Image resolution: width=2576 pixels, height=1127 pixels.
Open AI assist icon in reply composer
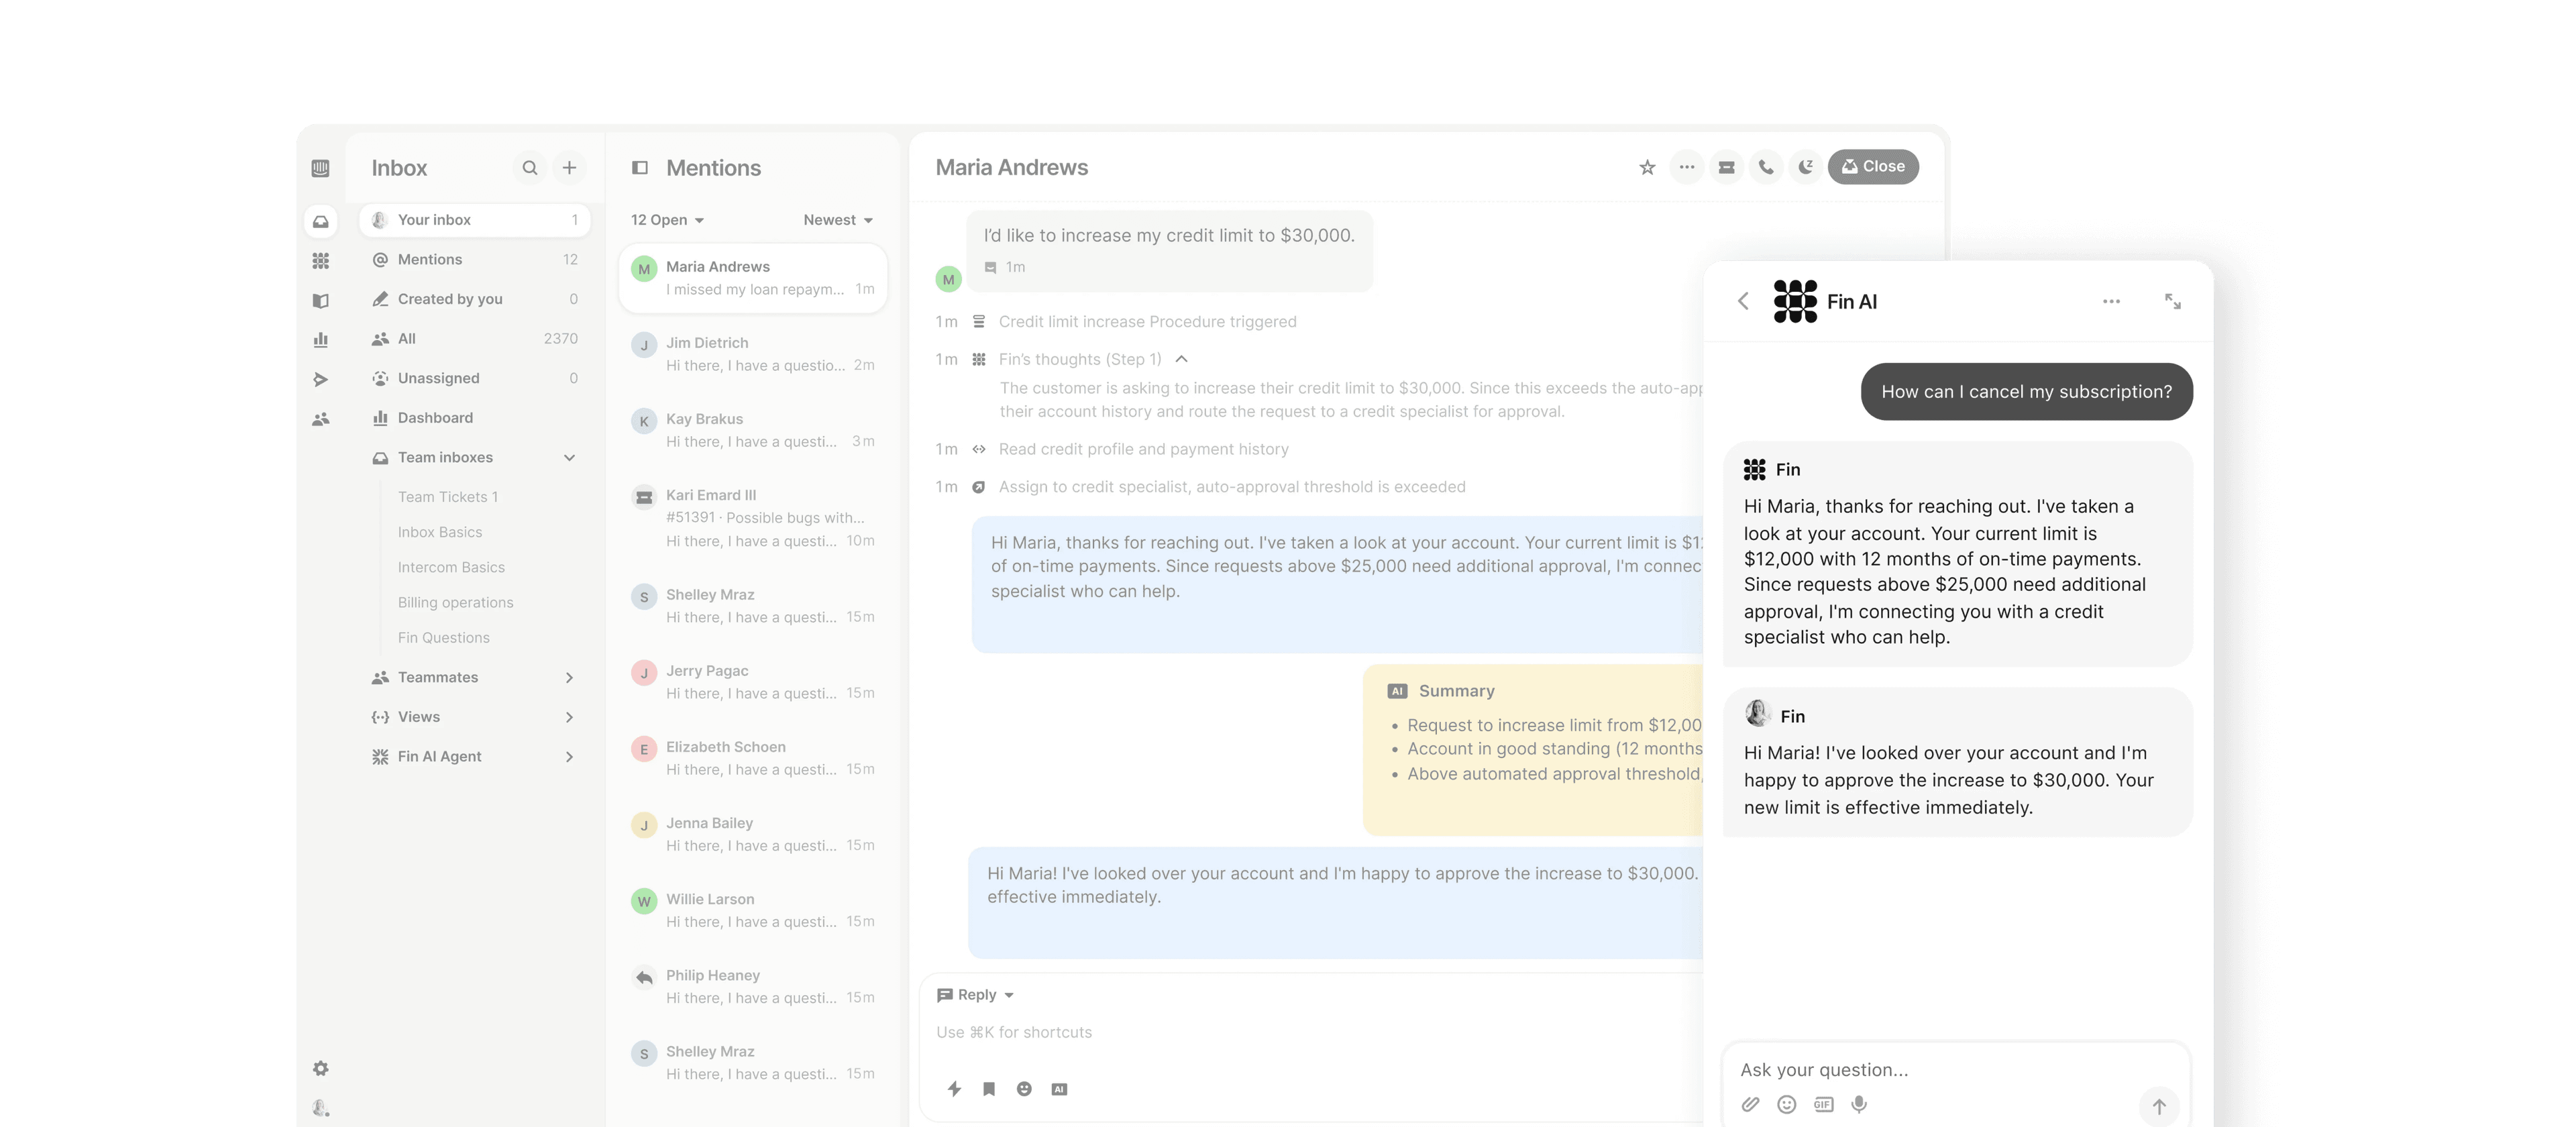coord(1059,1089)
